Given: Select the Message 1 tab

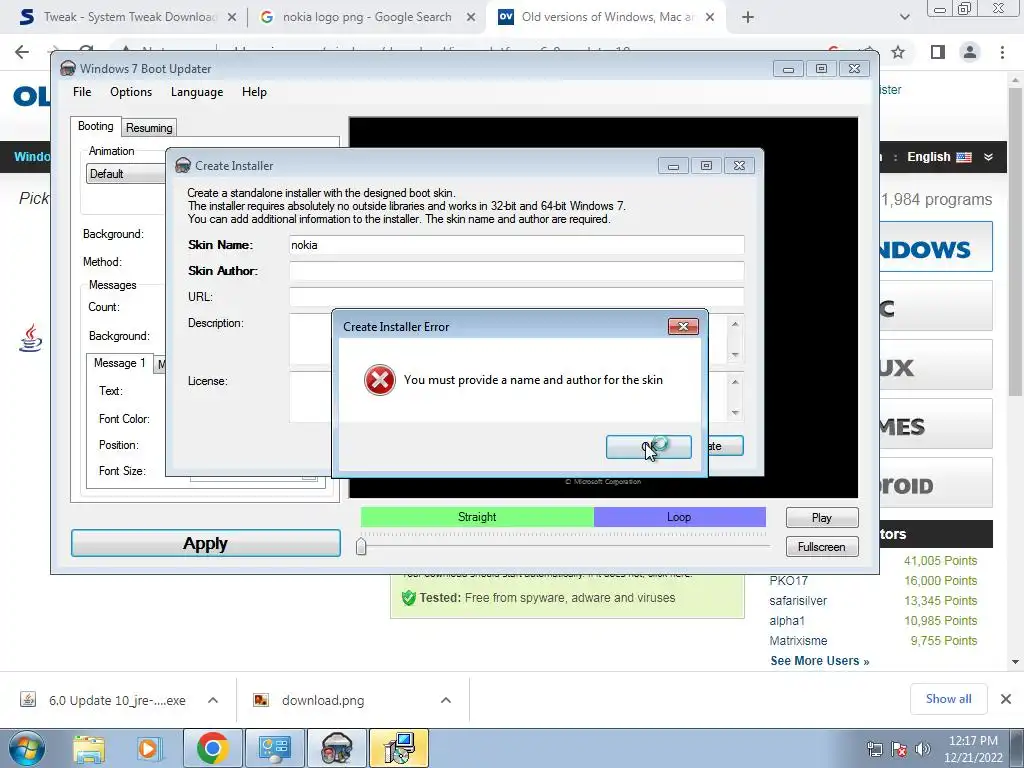Looking at the screenshot, I should pyautogui.click(x=120, y=363).
